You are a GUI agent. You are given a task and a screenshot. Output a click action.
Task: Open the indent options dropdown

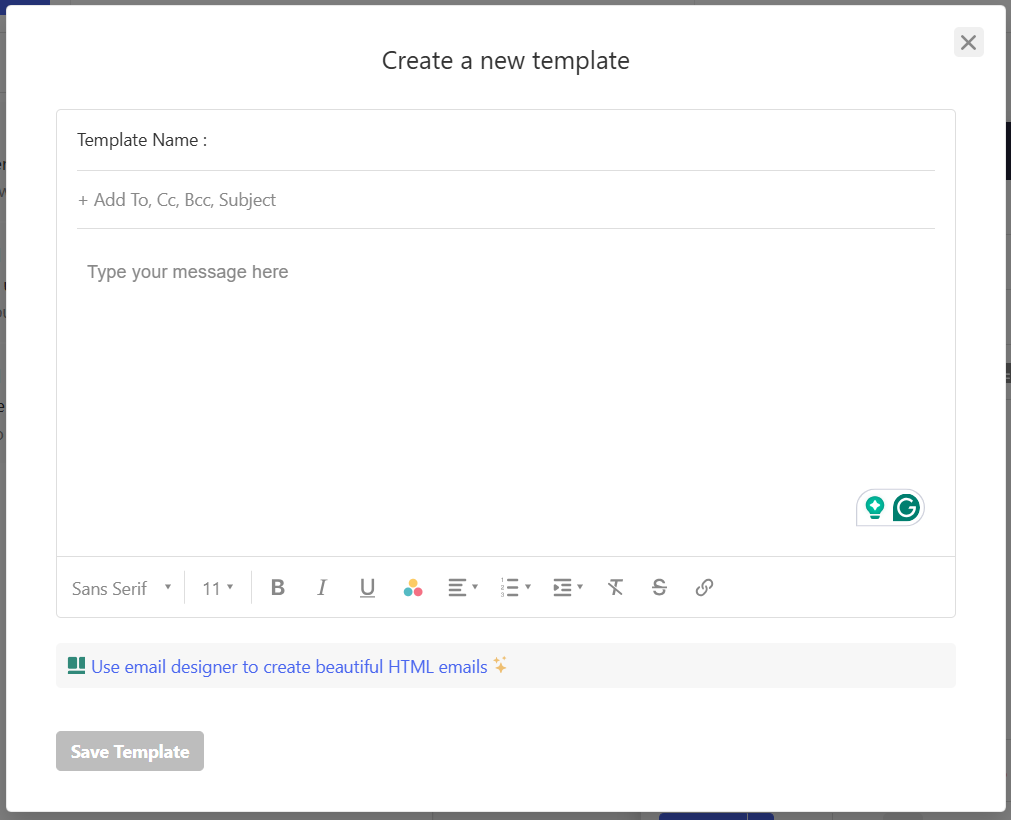tap(568, 587)
